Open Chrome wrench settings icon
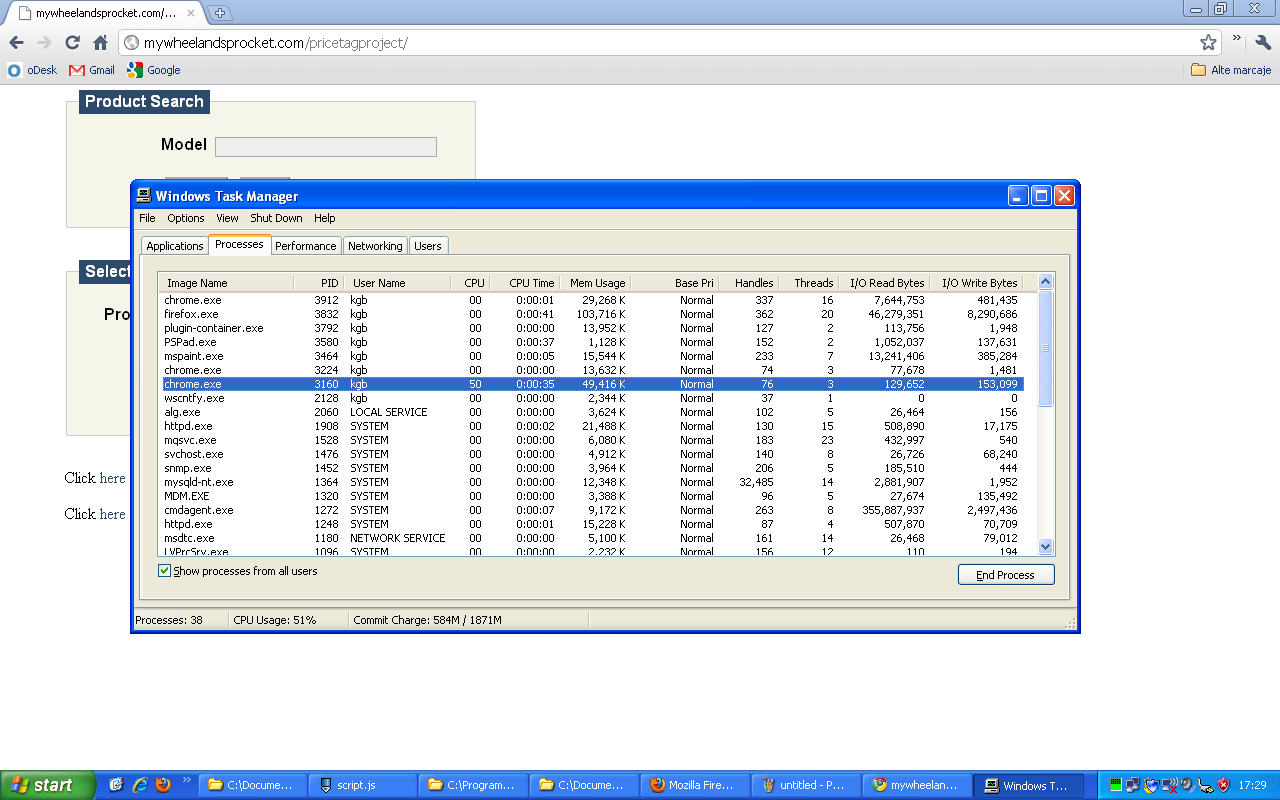This screenshot has height=800, width=1280. 1262,43
